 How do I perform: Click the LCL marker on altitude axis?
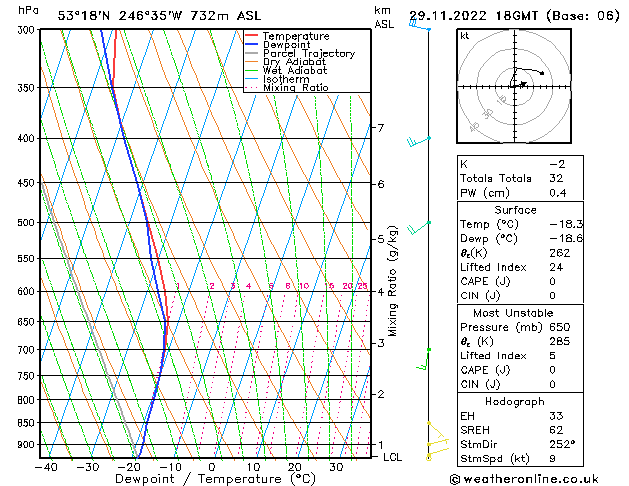tap(390, 457)
